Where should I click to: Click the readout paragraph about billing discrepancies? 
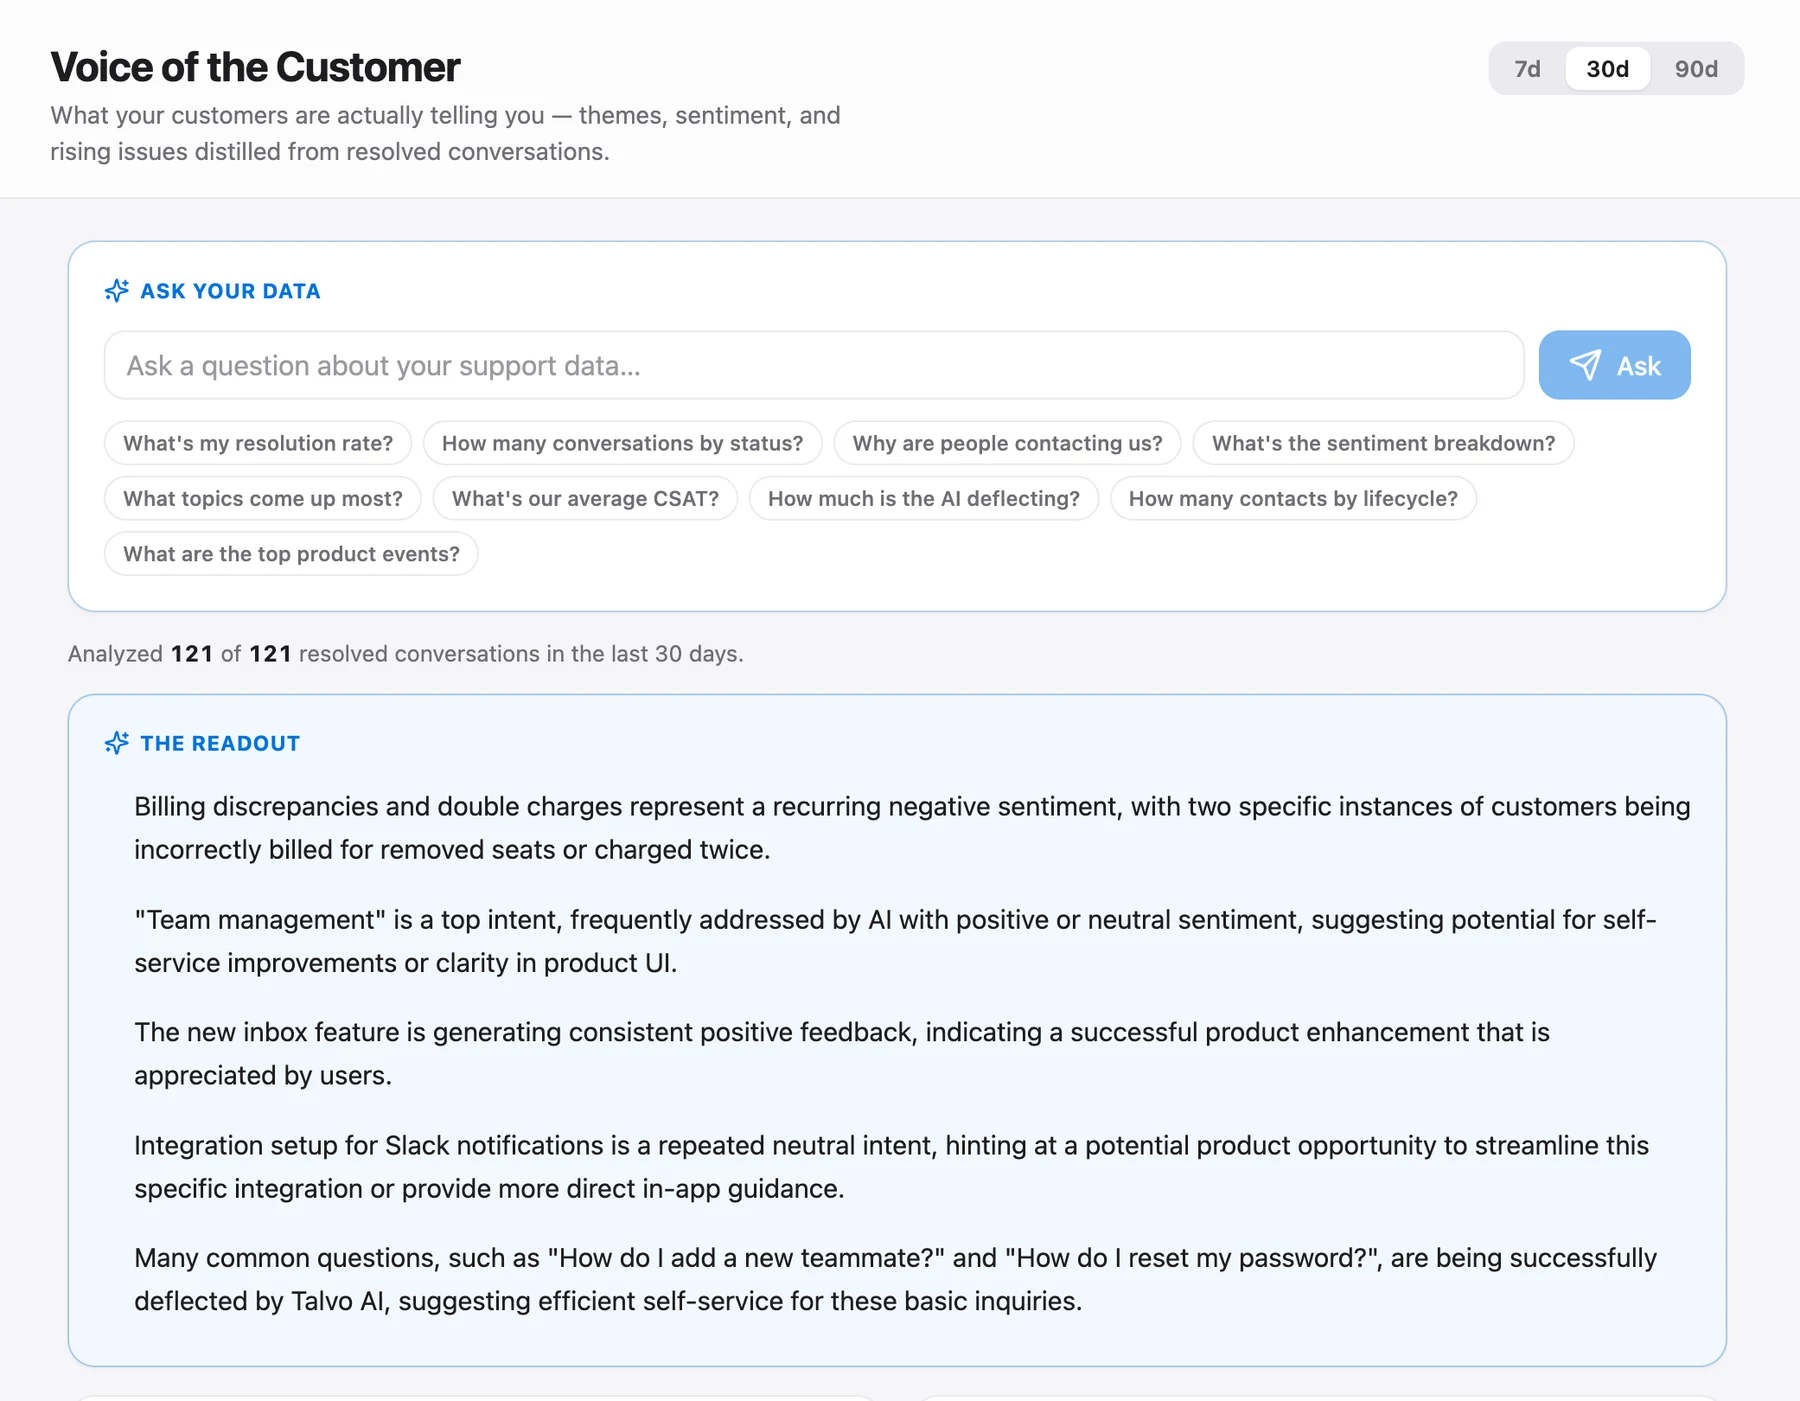[x=912, y=828]
